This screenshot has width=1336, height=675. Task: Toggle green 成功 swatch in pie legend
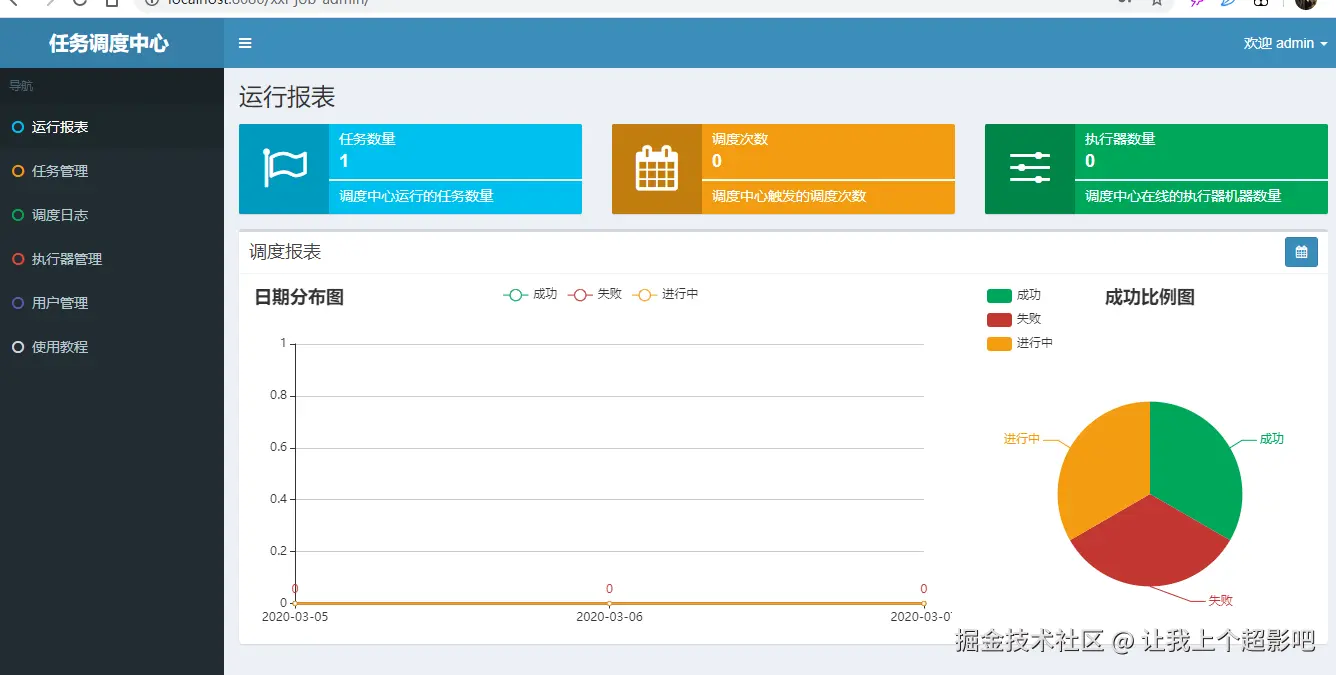(999, 295)
